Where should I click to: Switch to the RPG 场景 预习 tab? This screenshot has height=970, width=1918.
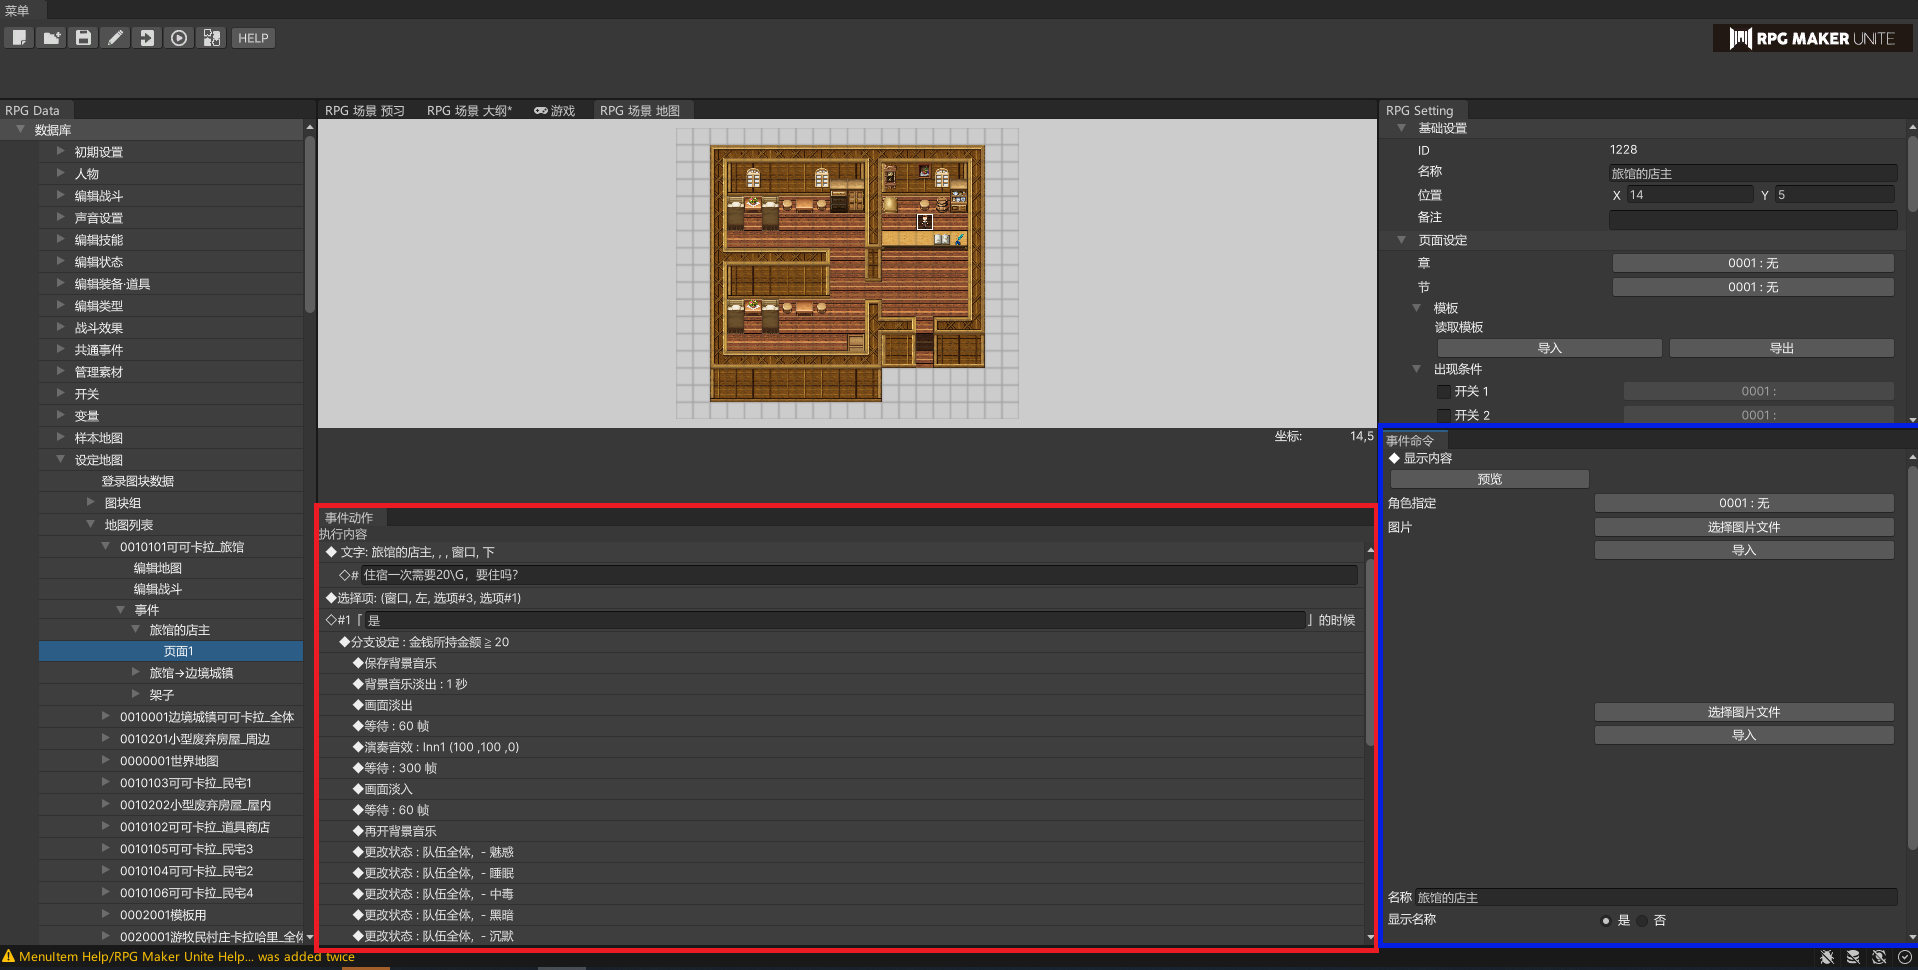[x=364, y=111]
